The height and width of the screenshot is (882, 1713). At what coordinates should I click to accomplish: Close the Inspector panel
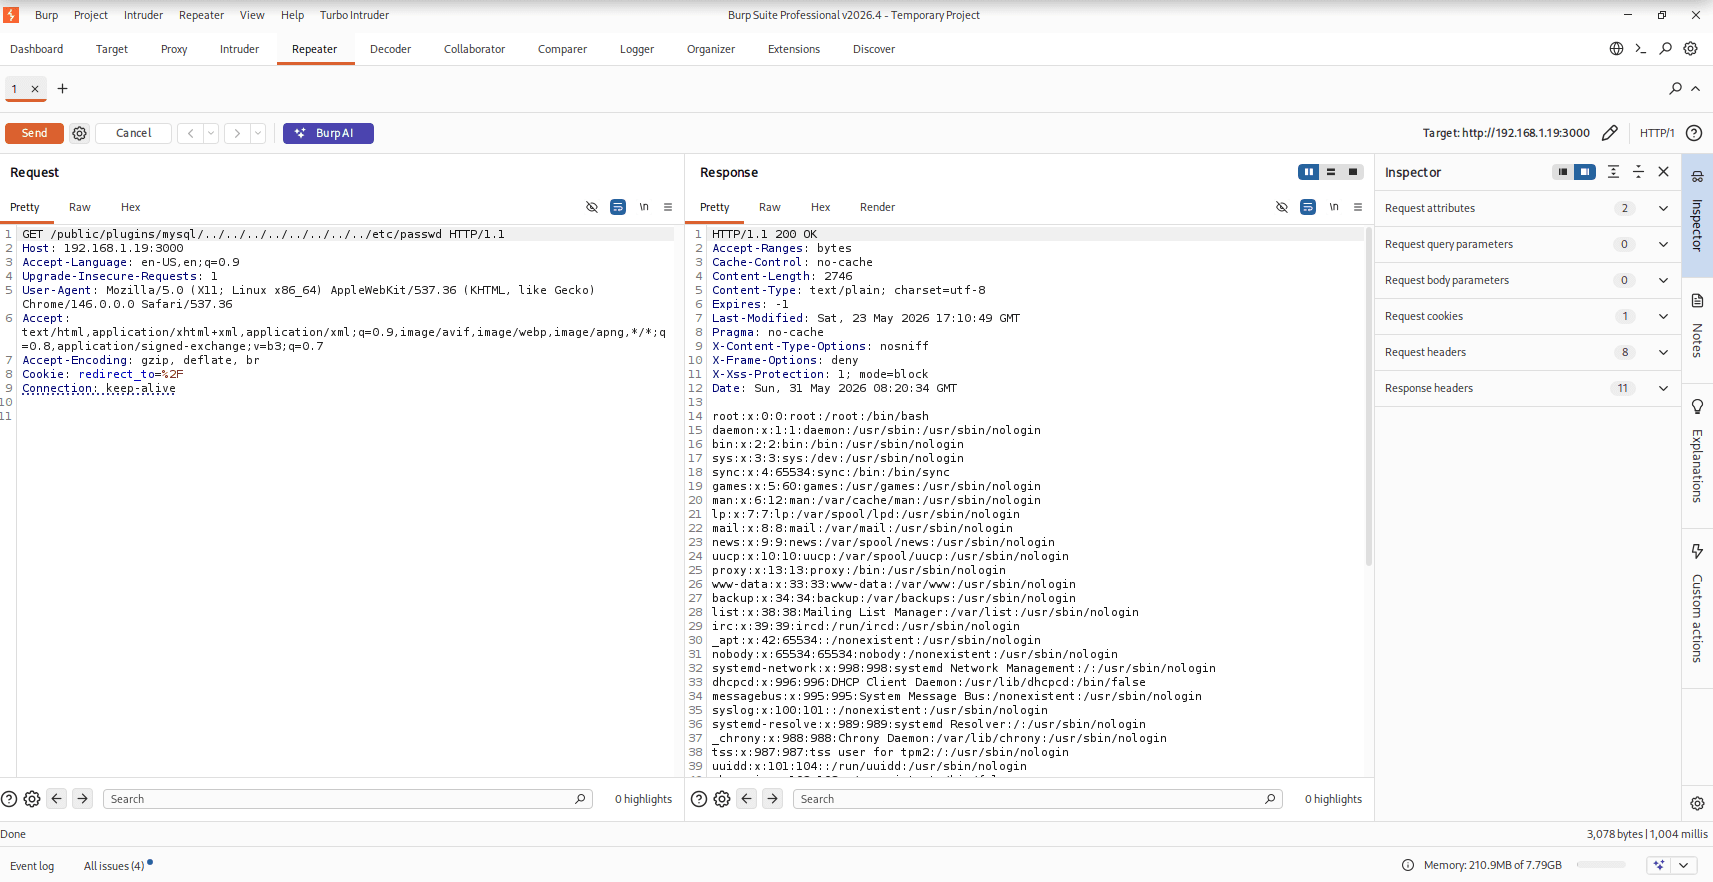[x=1664, y=172]
